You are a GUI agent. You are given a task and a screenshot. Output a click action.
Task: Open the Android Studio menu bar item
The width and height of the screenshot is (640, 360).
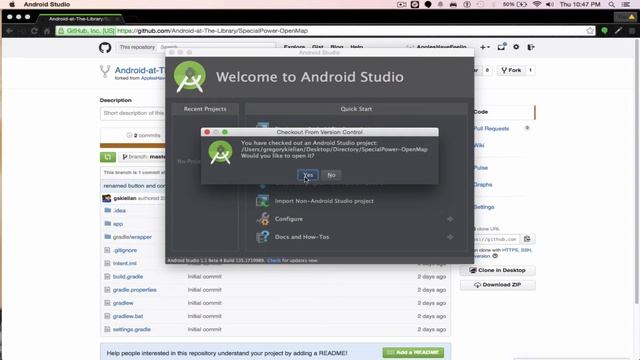pos(47,4)
